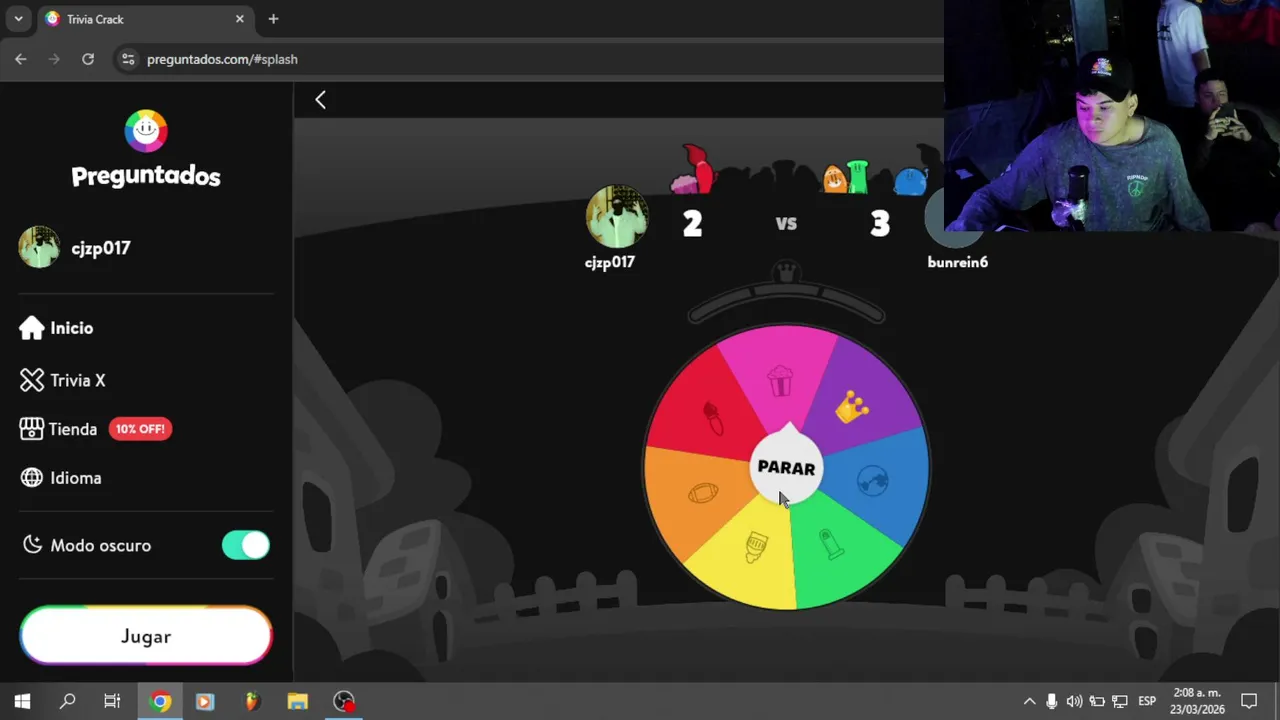Image resolution: width=1280 pixels, height=720 pixels.
Task: Click the Chrome taskbar icon
Action: coord(160,701)
